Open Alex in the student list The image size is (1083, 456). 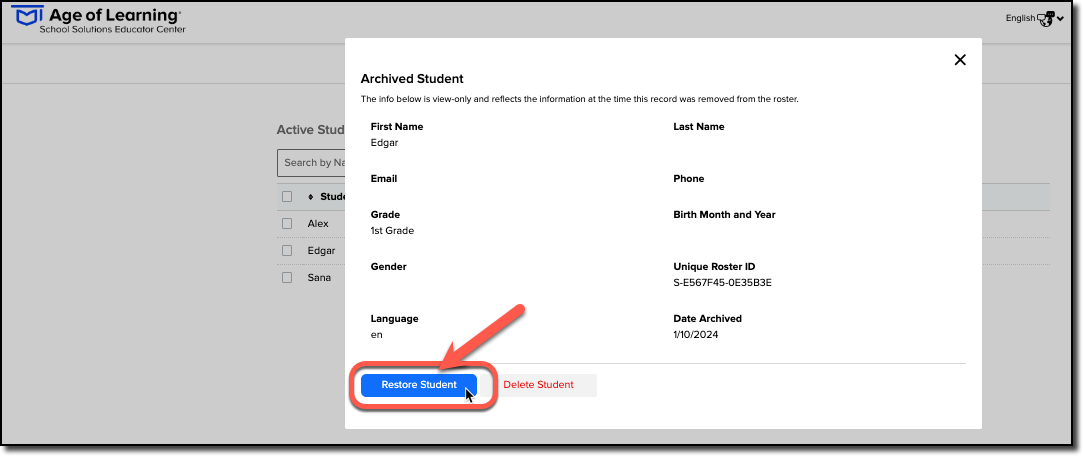point(318,224)
